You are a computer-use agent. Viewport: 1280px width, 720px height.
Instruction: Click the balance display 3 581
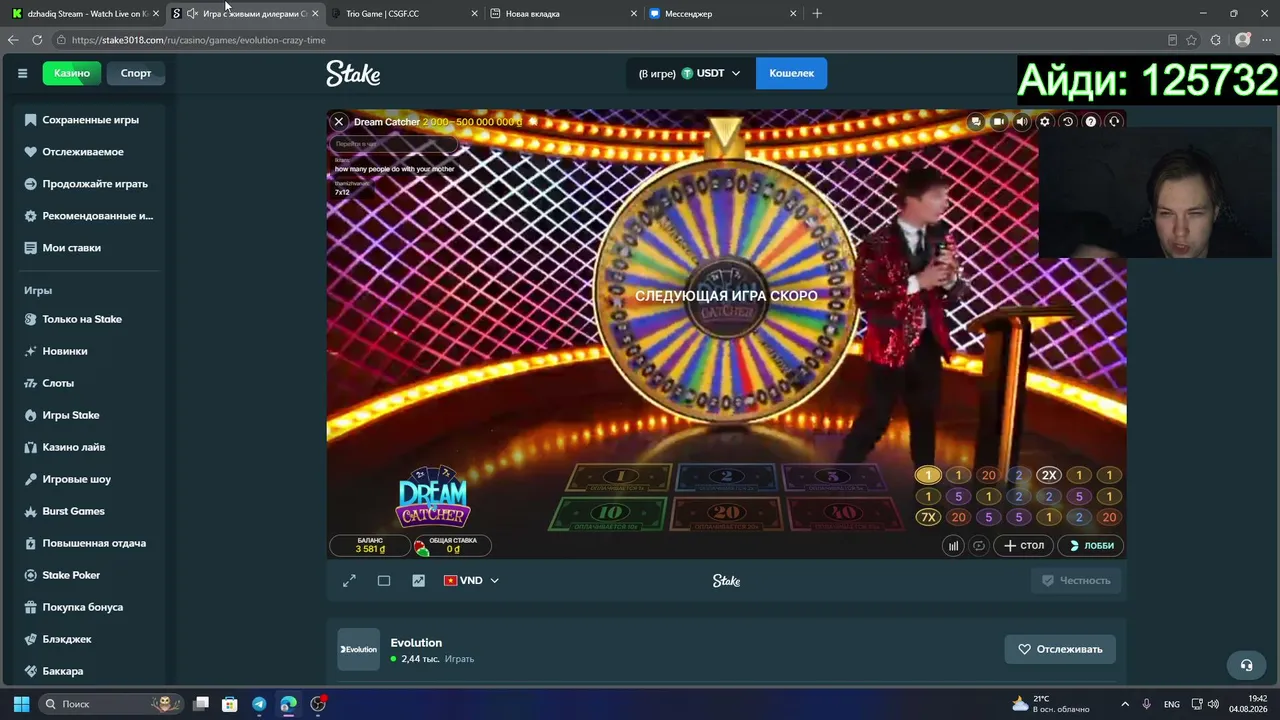tap(369, 545)
